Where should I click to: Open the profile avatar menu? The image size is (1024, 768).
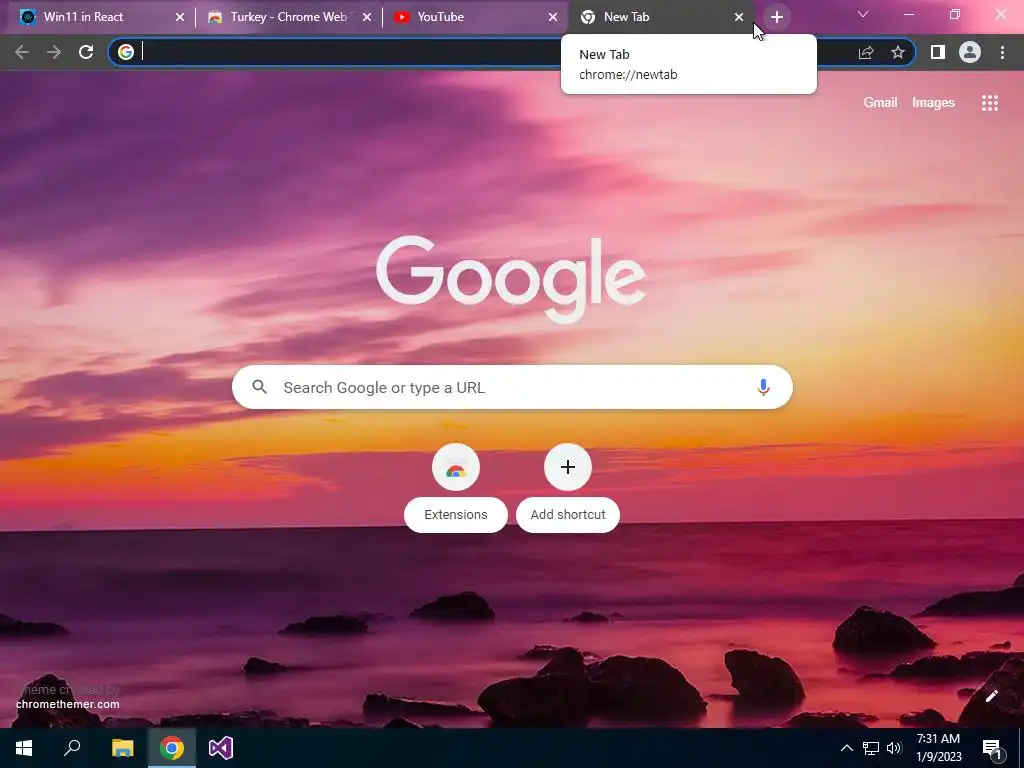click(x=970, y=52)
